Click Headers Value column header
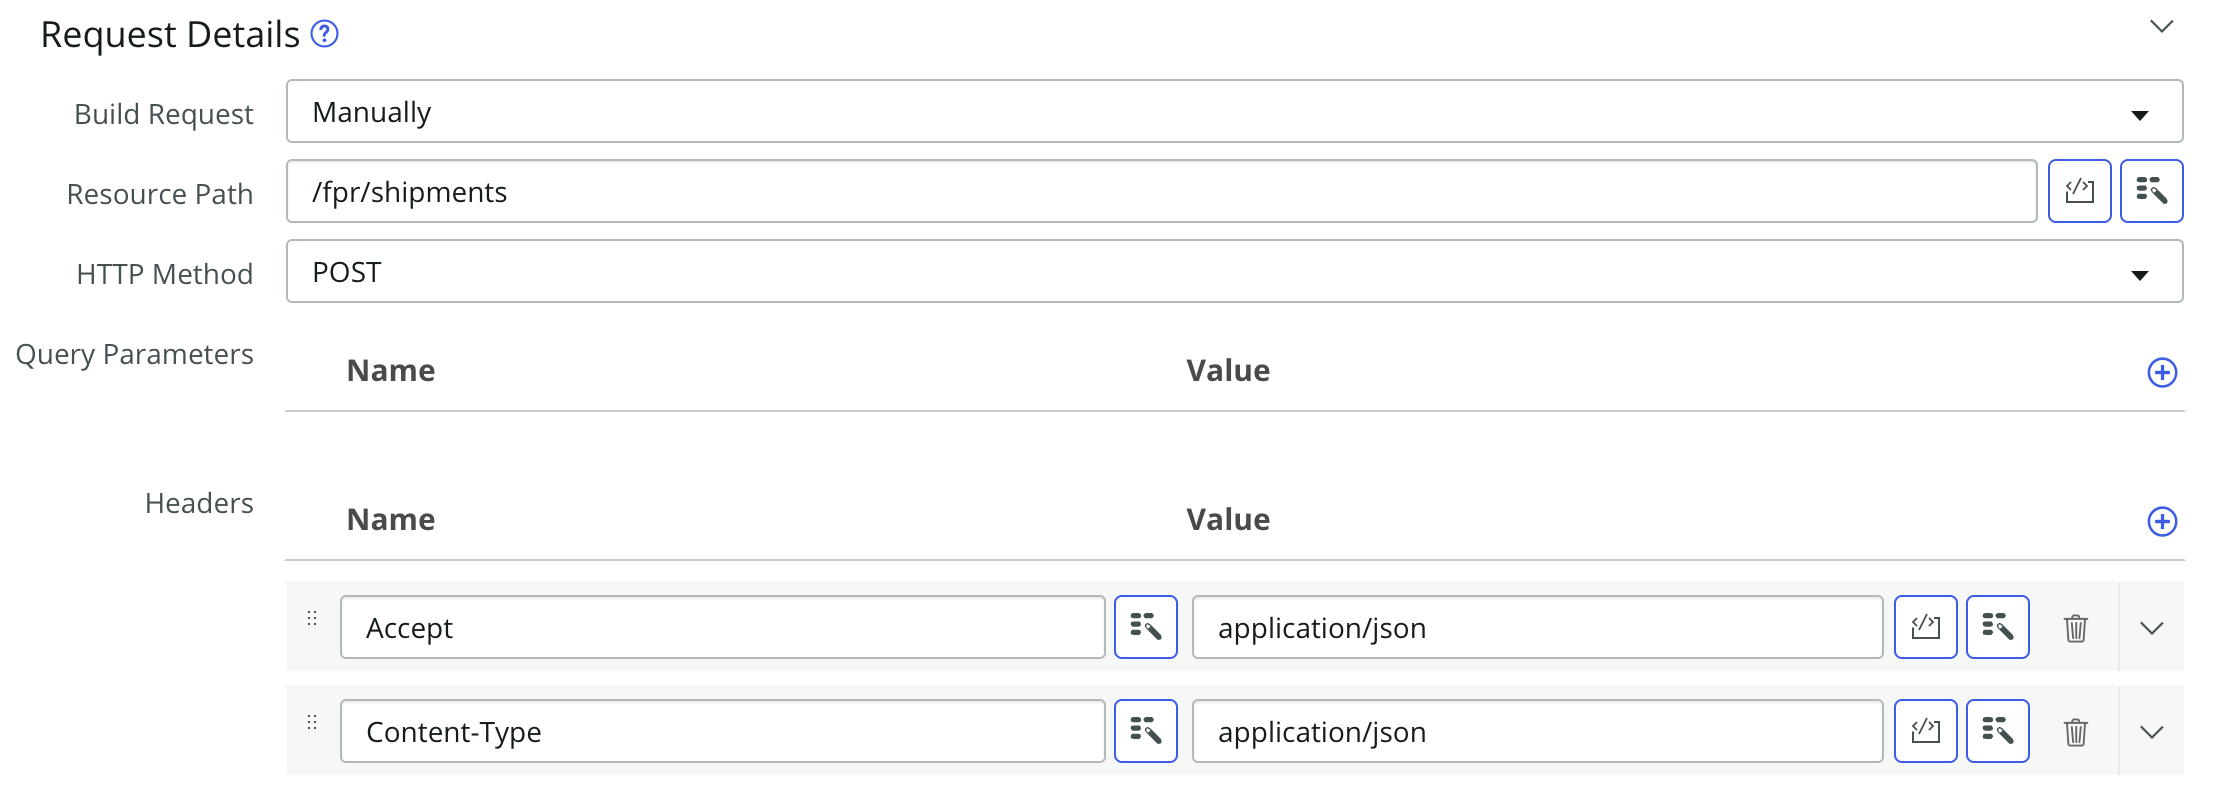Viewport: 2222px width, 808px height. pyautogui.click(x=1228, y=520)
